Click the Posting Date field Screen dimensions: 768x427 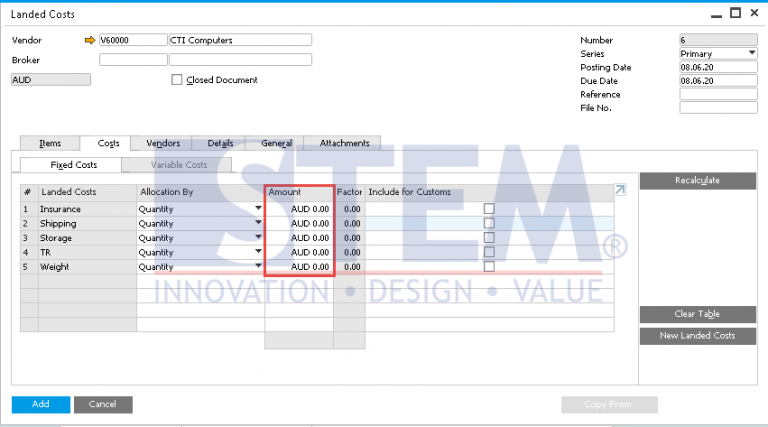pyautogui.click(x=717, y=67)
